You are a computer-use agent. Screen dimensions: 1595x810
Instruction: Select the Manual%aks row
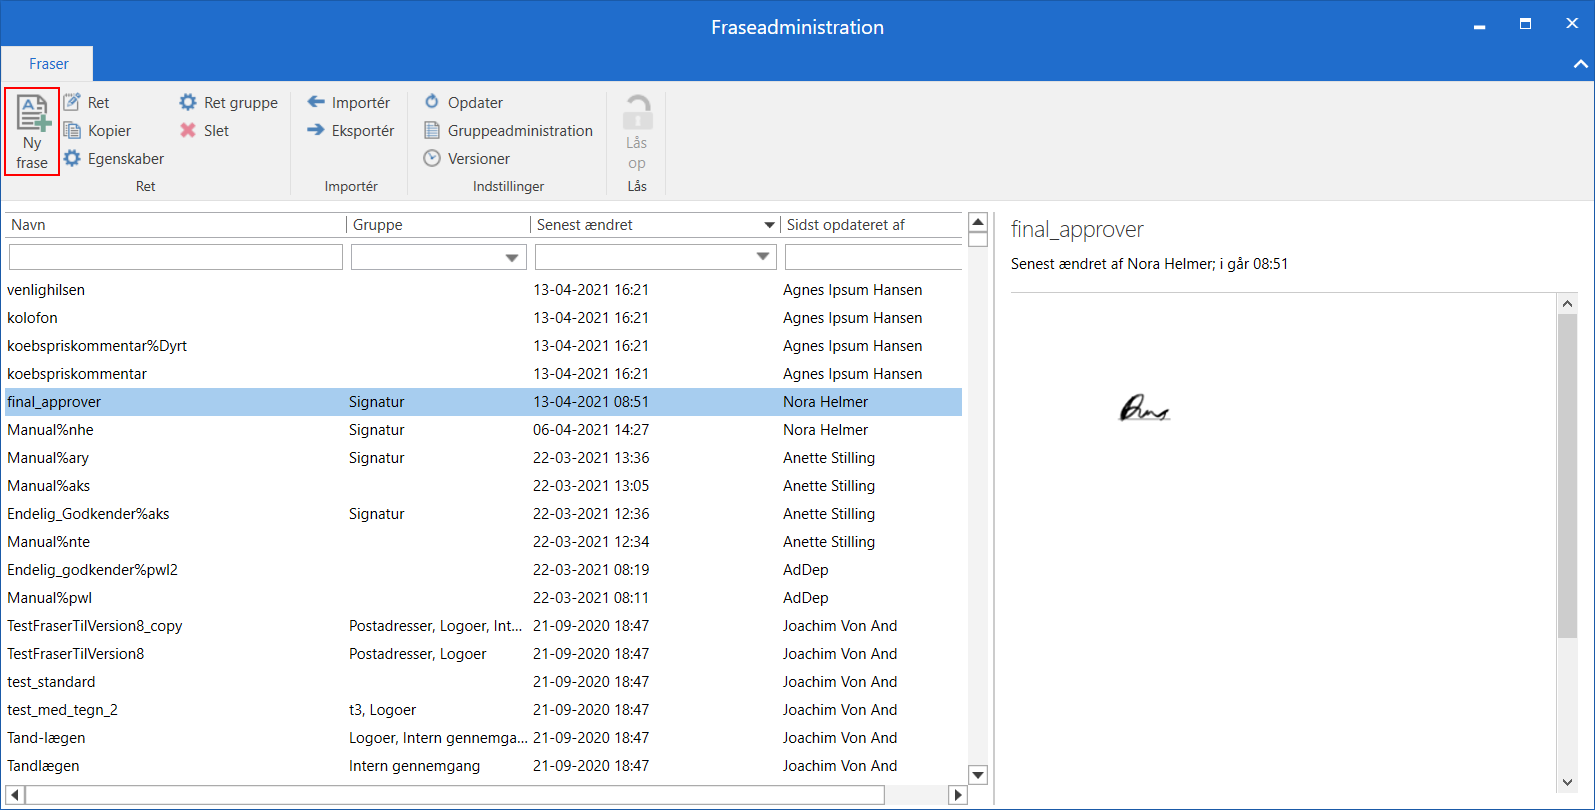[483, 486]
